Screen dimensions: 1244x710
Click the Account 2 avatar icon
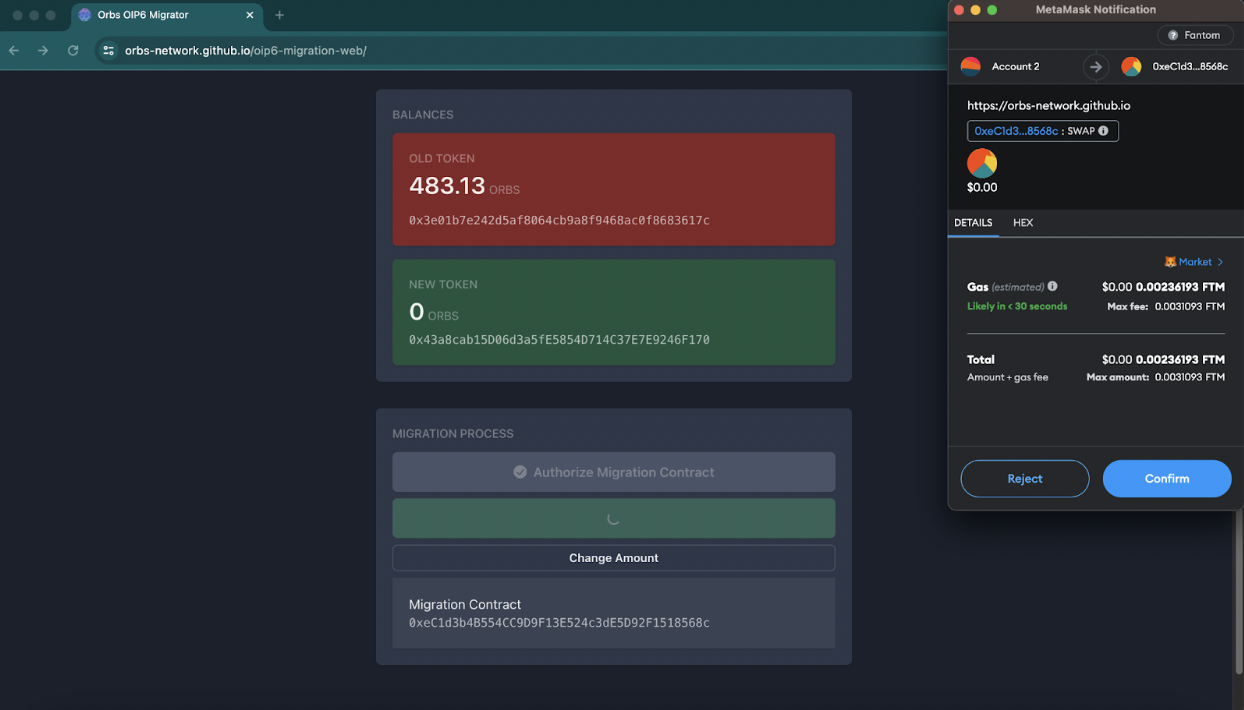coord(970,67)
